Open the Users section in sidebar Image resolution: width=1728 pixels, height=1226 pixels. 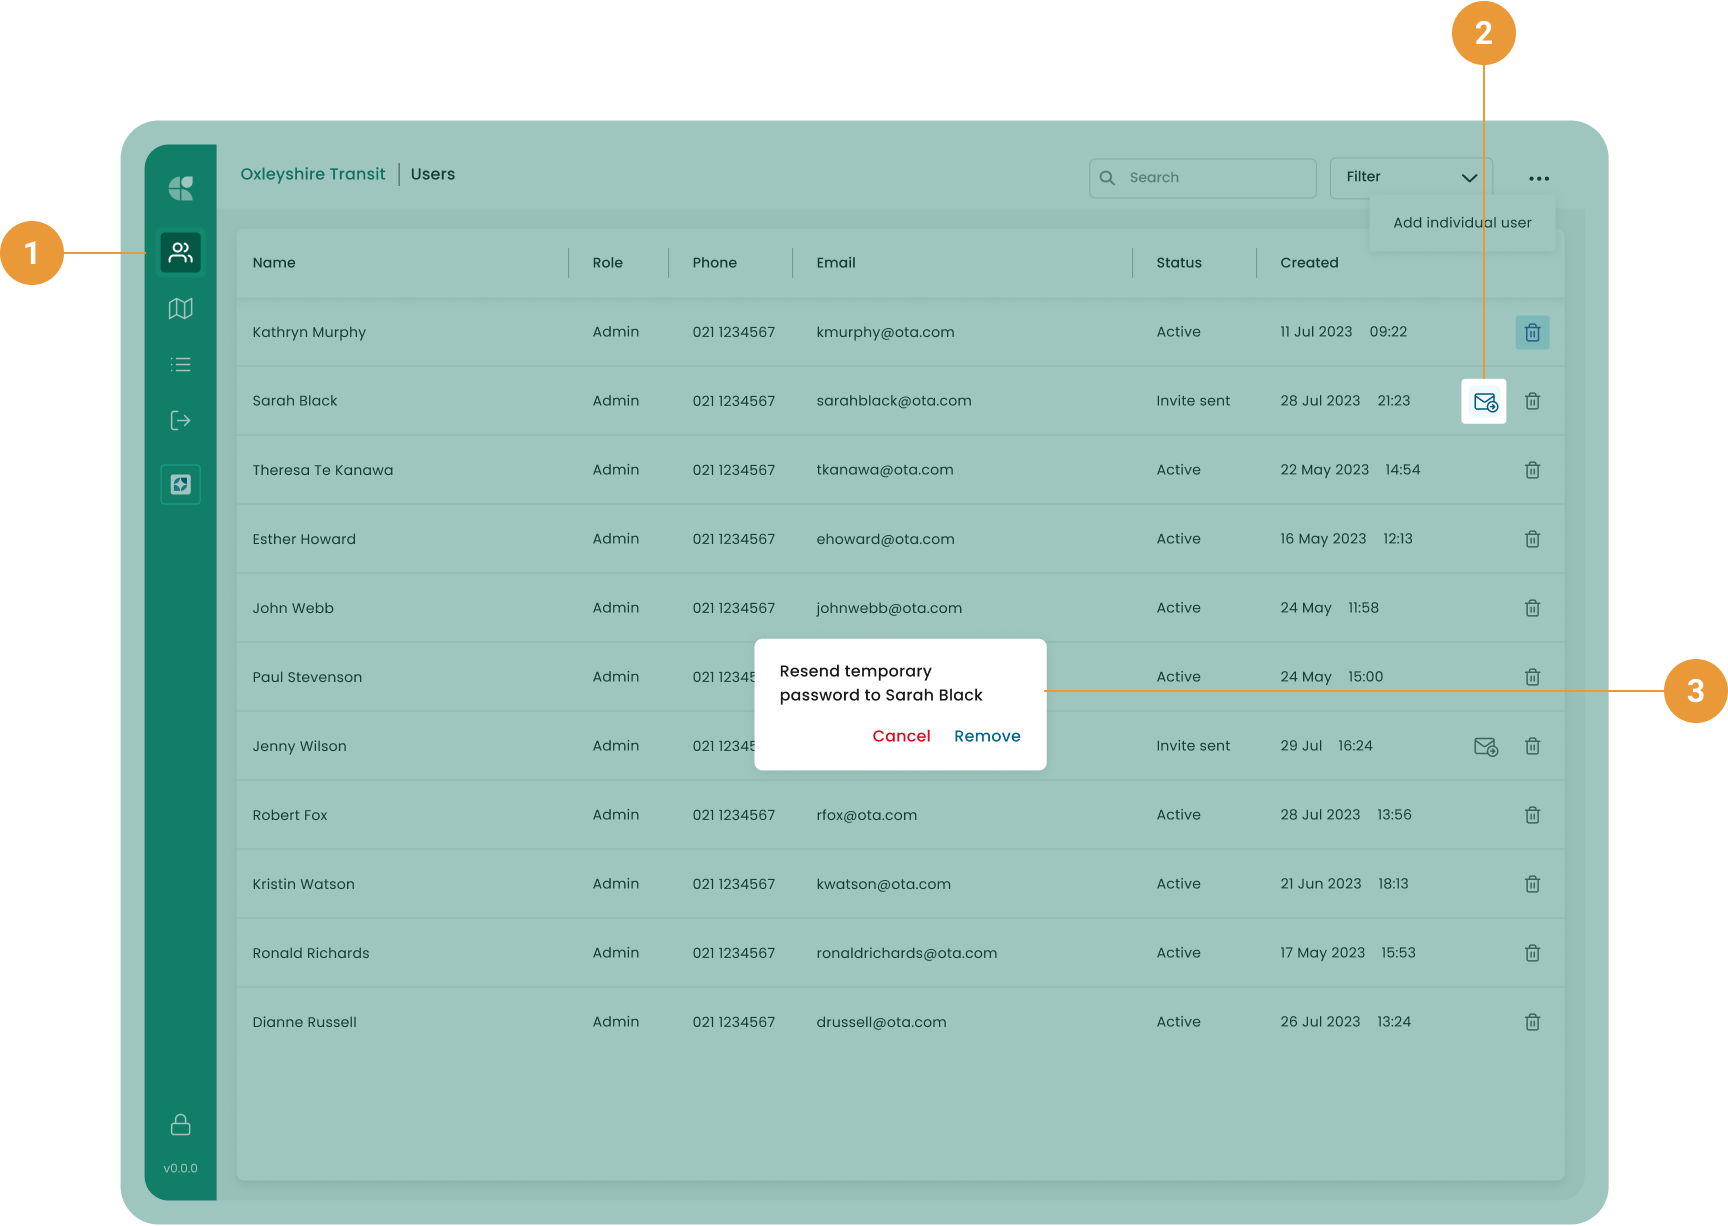[x=180, y=253]
